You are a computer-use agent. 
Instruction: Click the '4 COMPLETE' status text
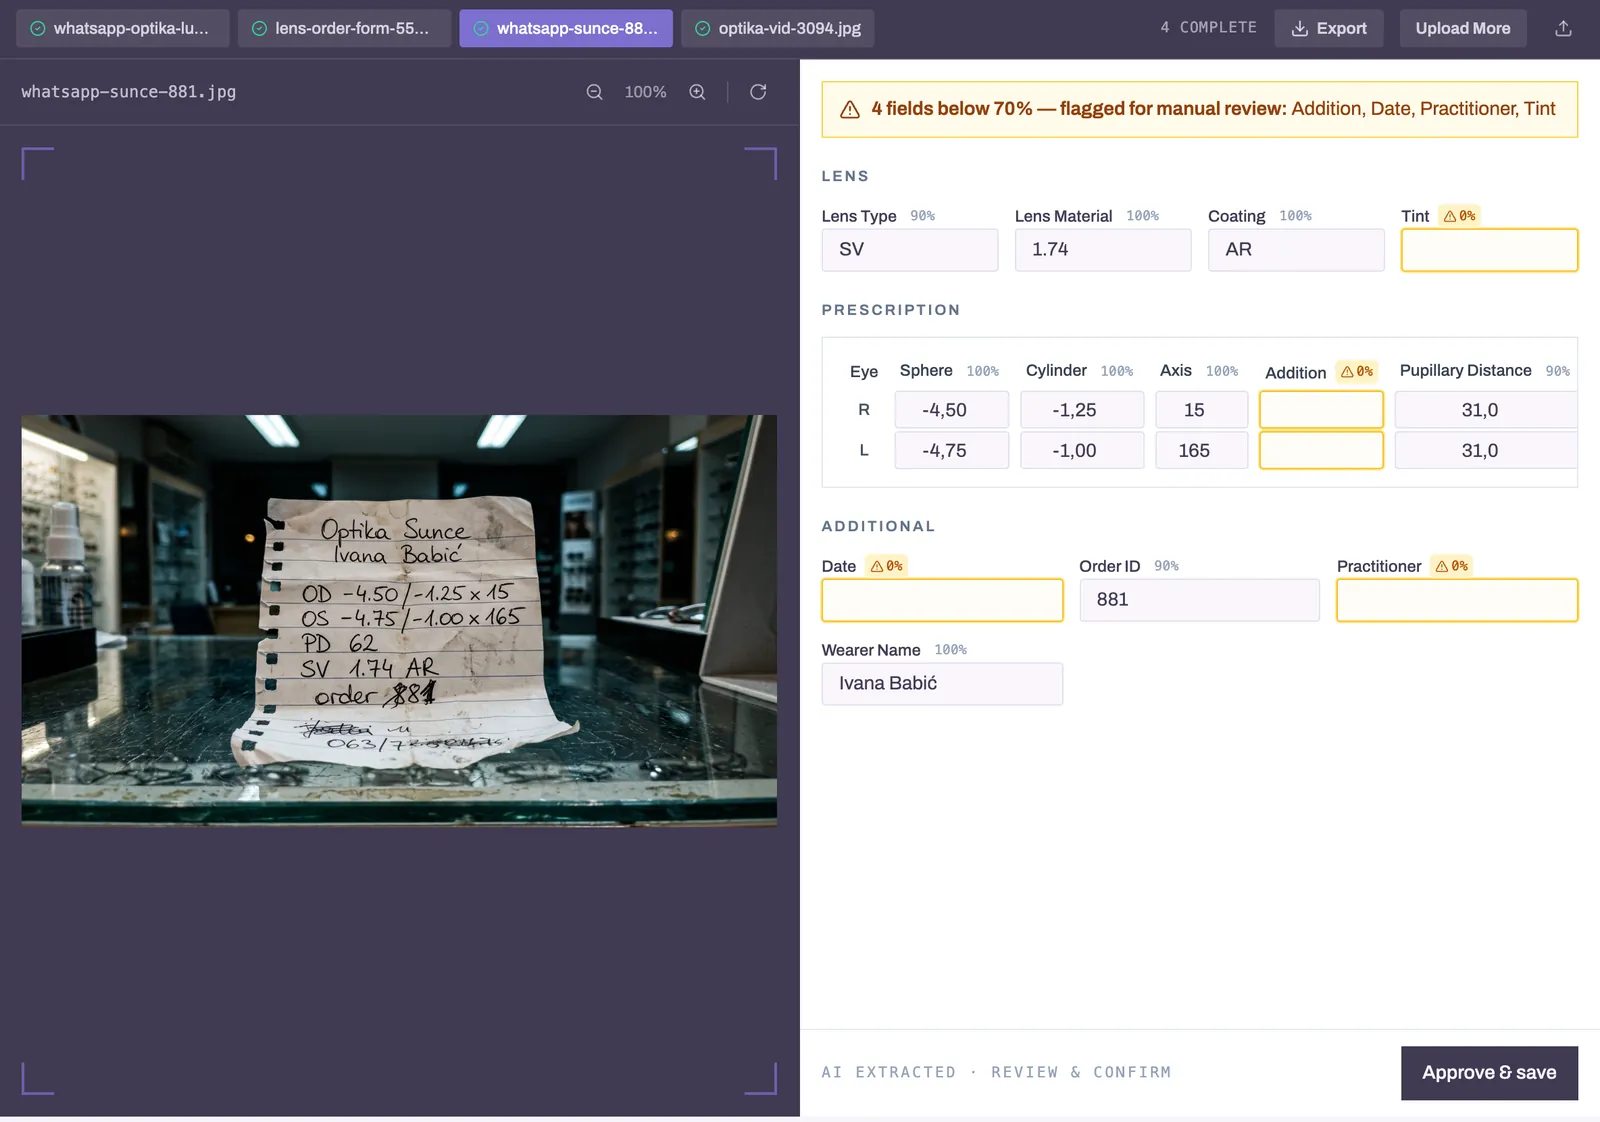tap(1208, 28)
